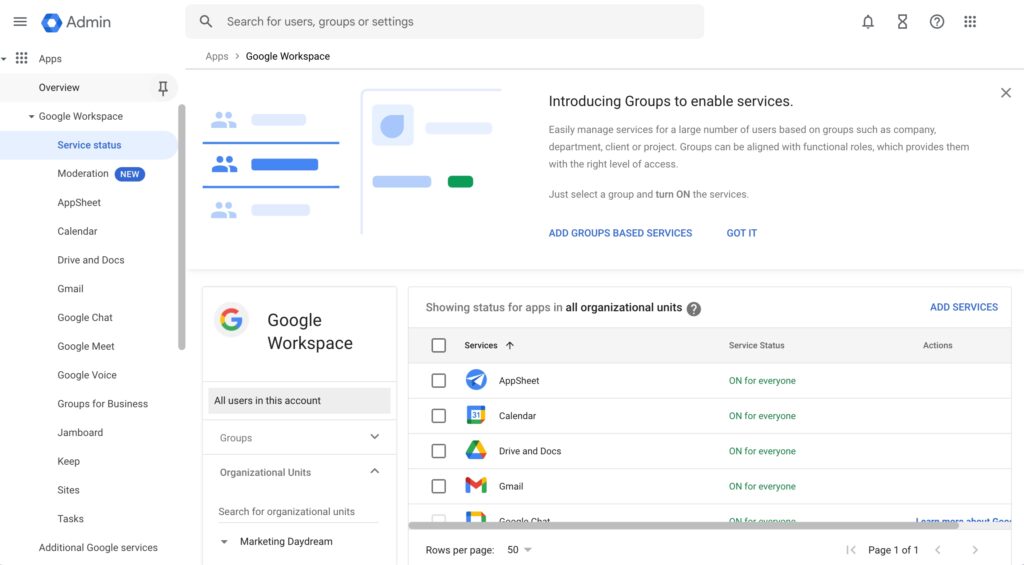Image resolution: width=1024 pixels, height=565 pixels.
Task: Click the Apps grid icon in sidebar
Action: click(x=22, y=58)
